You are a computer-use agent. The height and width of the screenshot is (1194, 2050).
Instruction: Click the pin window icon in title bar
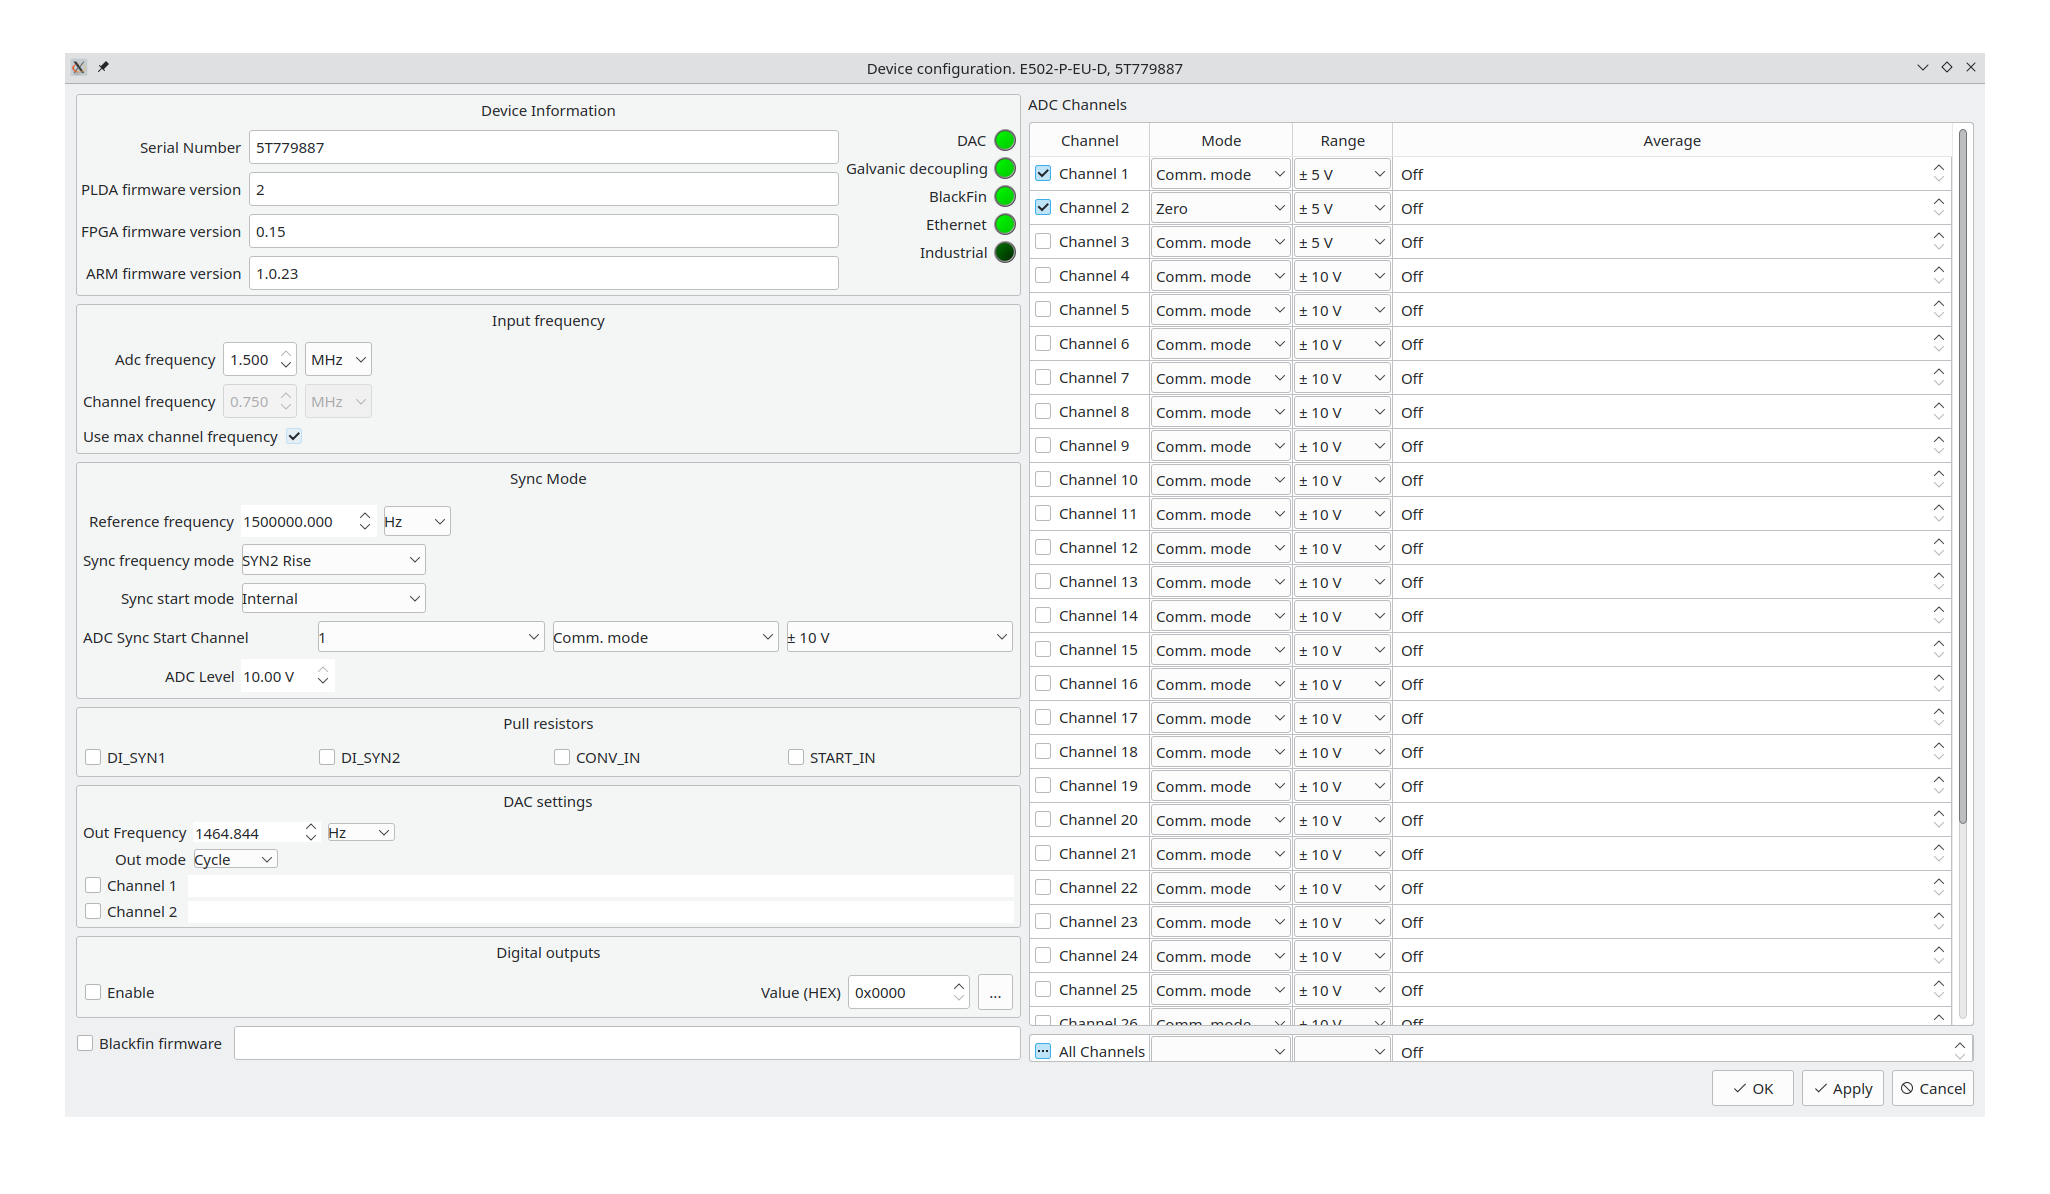[103, 67]
